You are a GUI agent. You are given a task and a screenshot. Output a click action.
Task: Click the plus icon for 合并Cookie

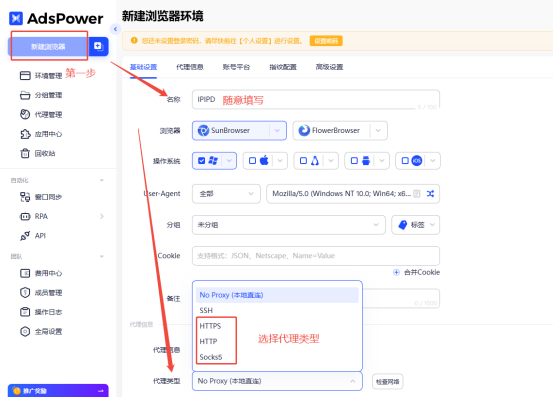tap(396, 272)
